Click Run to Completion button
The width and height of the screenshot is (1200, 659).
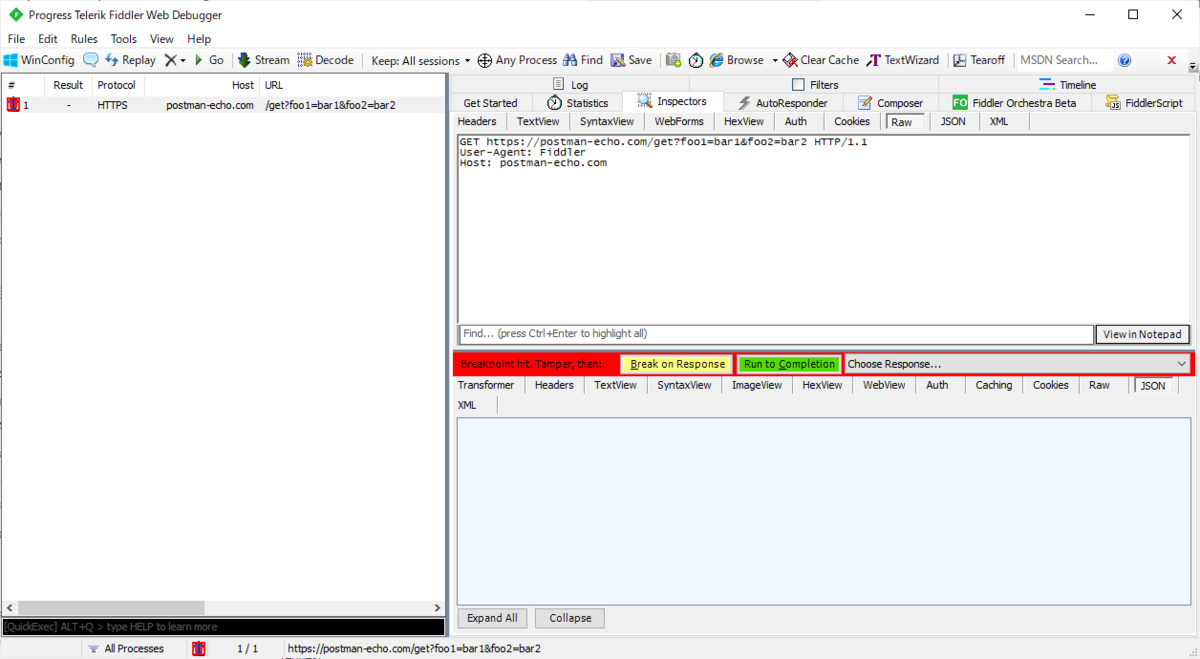pos(789,364)
